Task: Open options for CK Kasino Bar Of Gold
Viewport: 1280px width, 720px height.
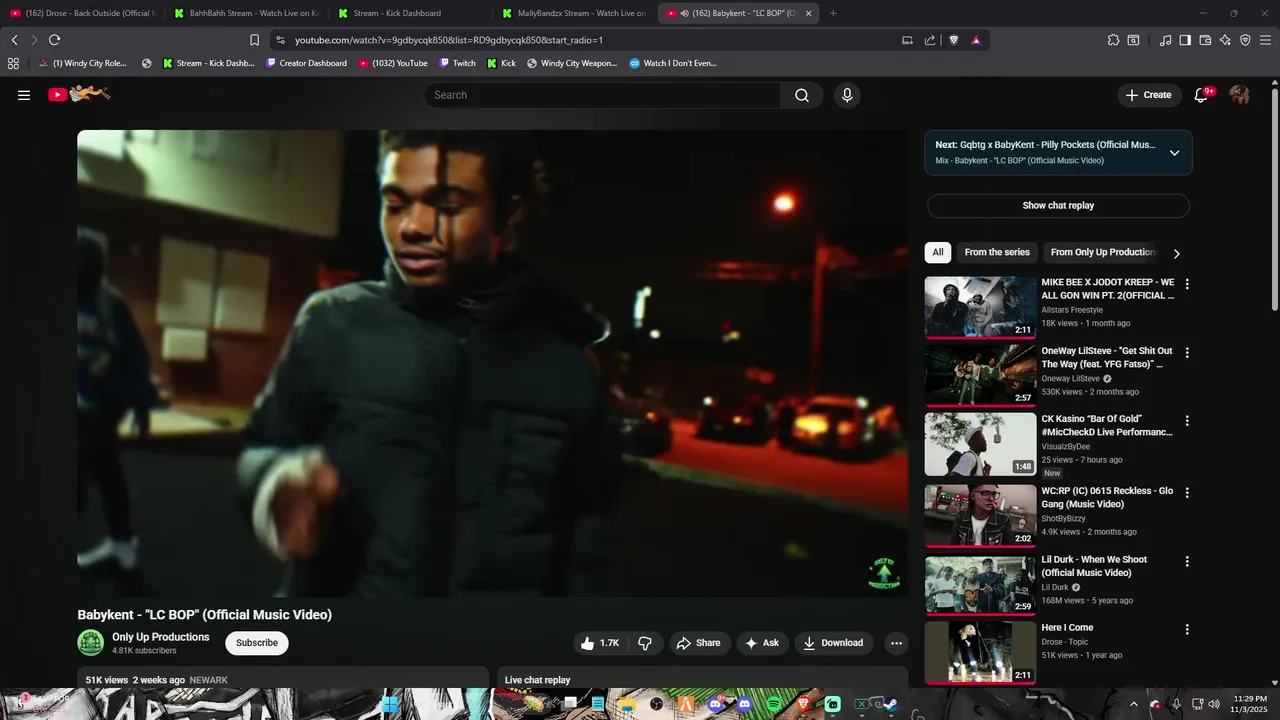Action: (1187, 421)
